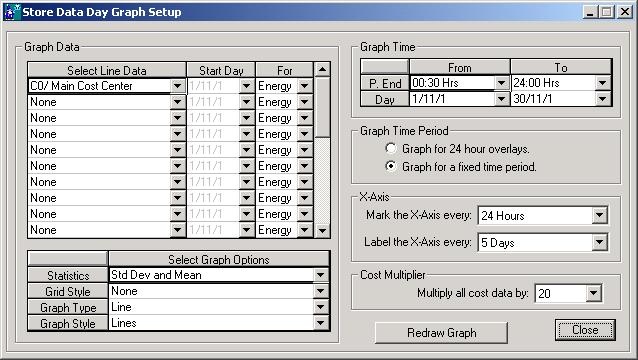Viewport: 638px width, 360px height.
Task: Click the 'Select Line Data' column header
Action: (x=107, y=70)
